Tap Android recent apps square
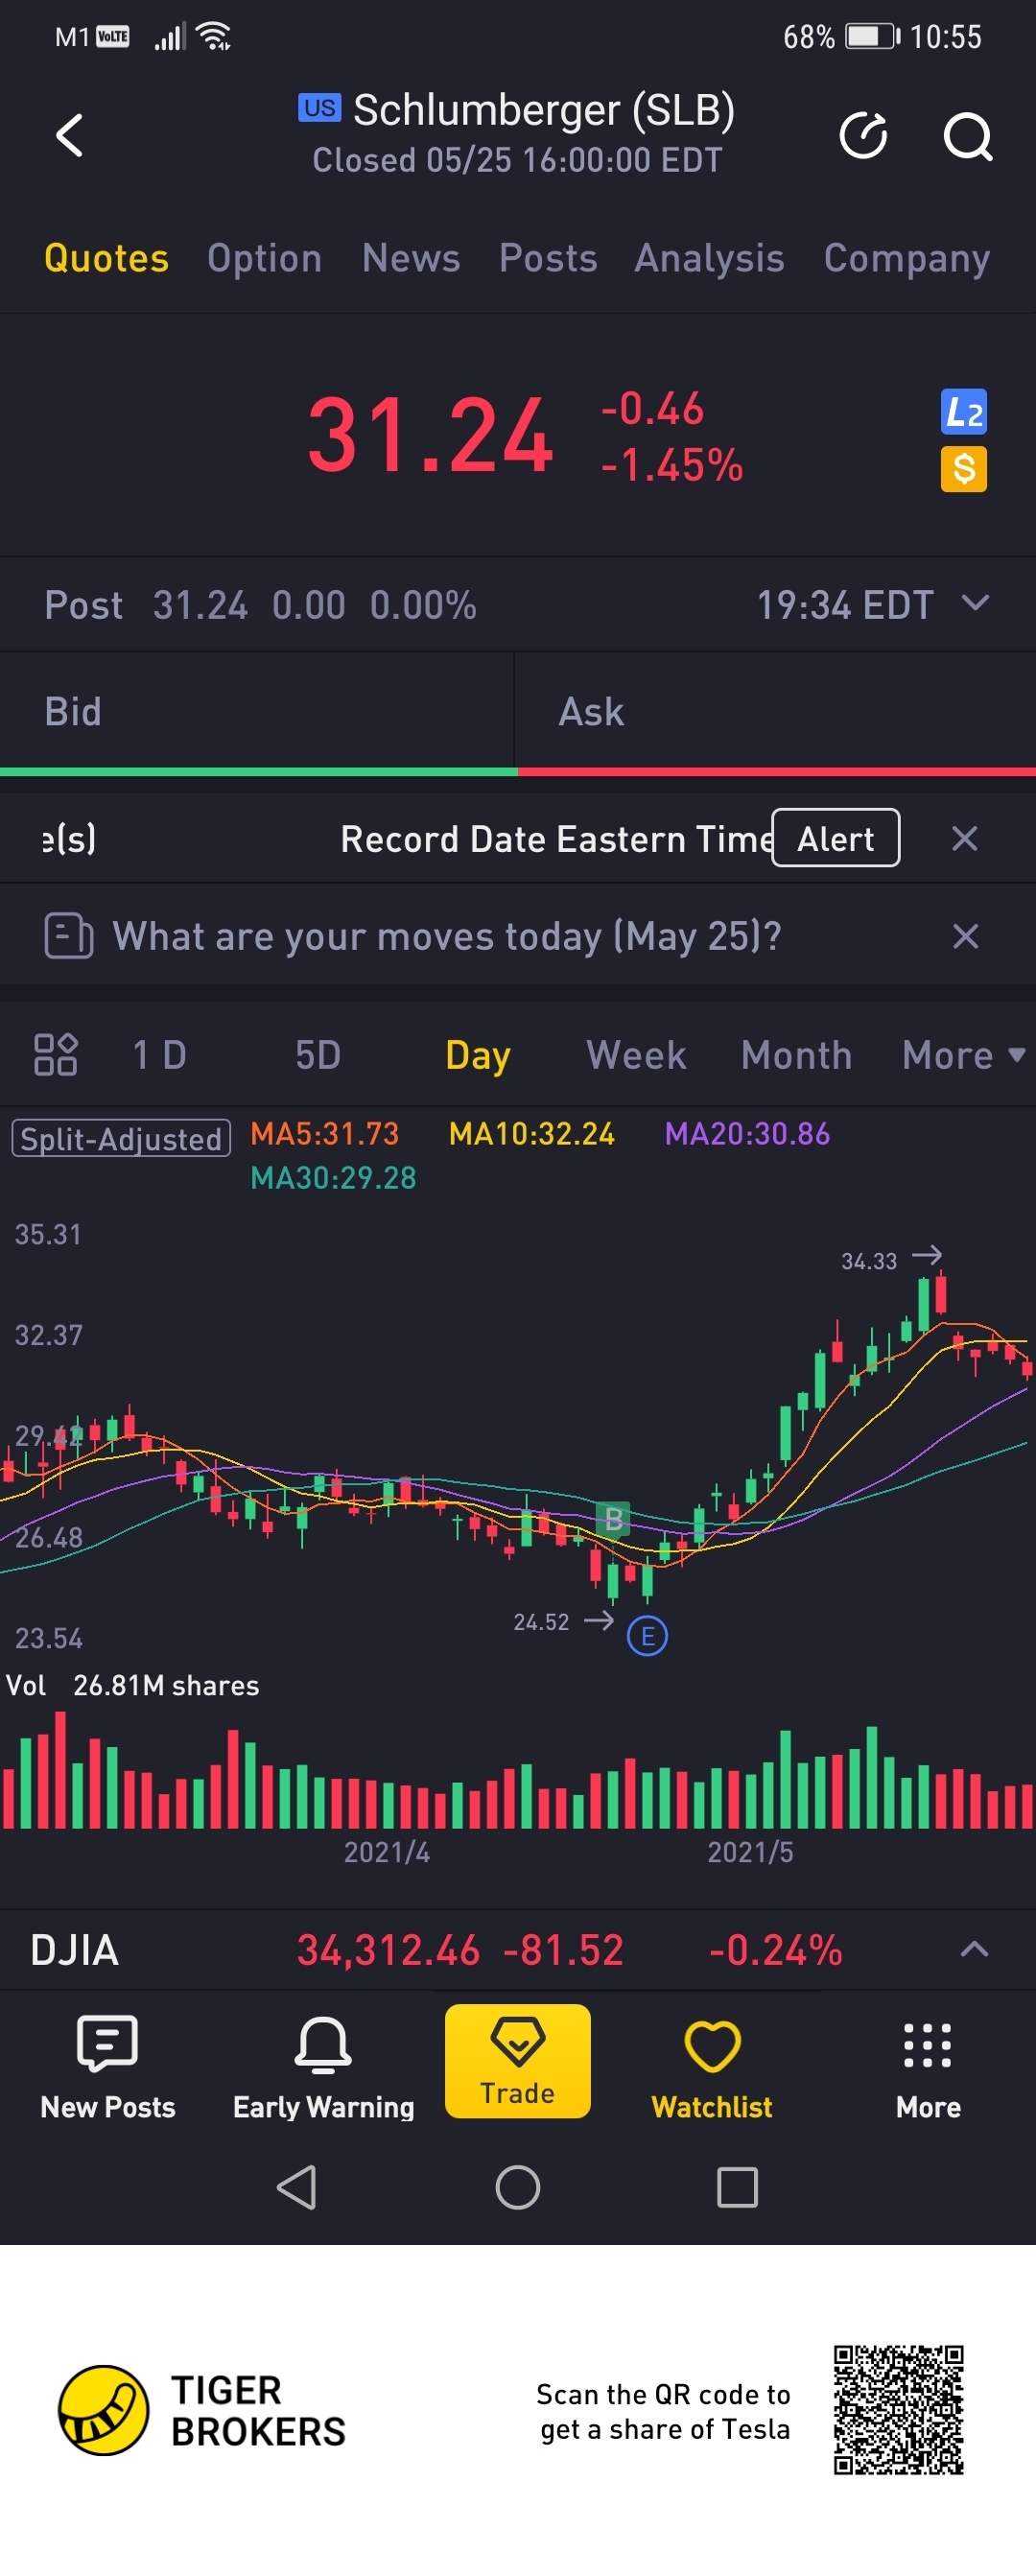This screenshot has width=1036, height=2576. (x=737, y=2187)
